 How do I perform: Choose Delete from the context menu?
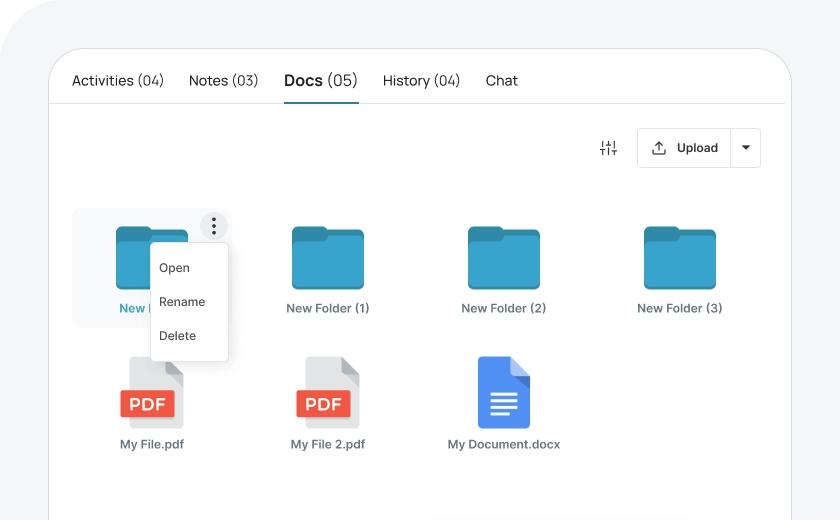(x=177, y=336)
